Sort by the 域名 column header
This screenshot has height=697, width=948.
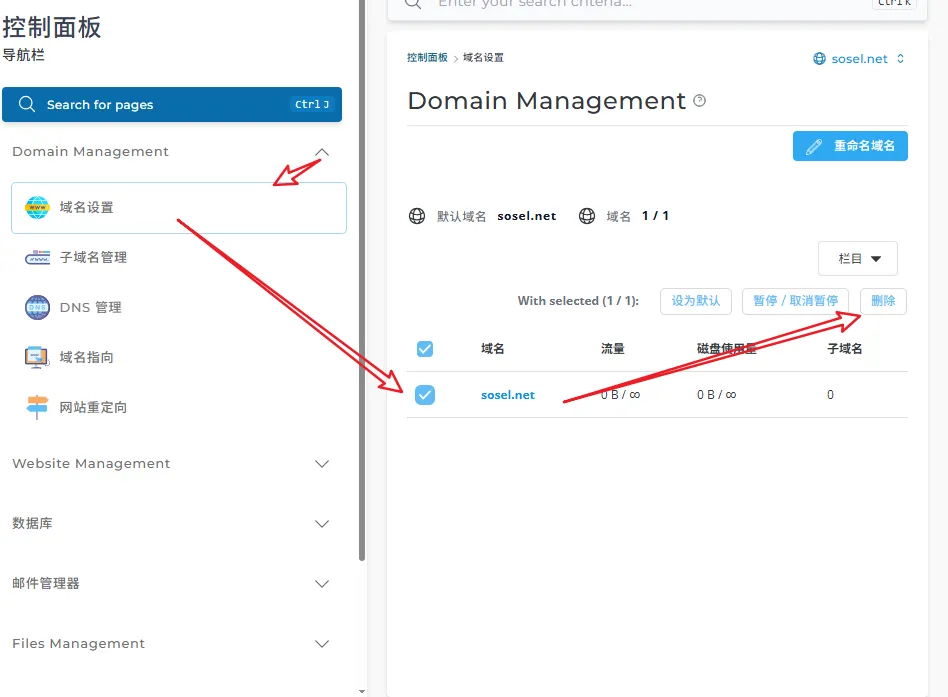tap(492, 349)
